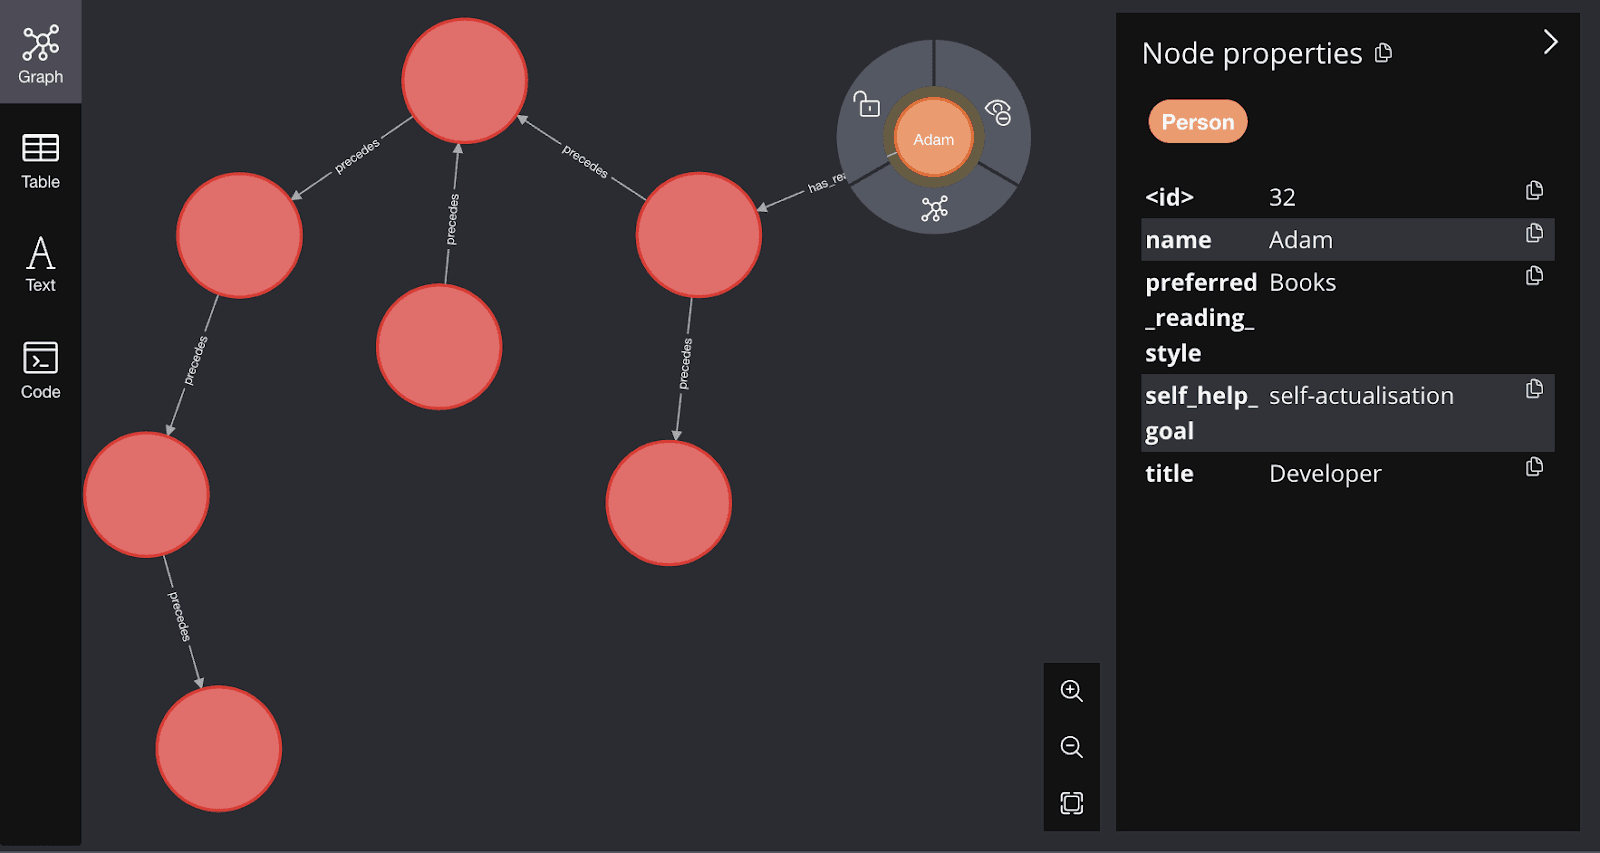This screenshot has width=1600, height=853.
Task: Unlock the Adam node position
Action: click(867, 104)
